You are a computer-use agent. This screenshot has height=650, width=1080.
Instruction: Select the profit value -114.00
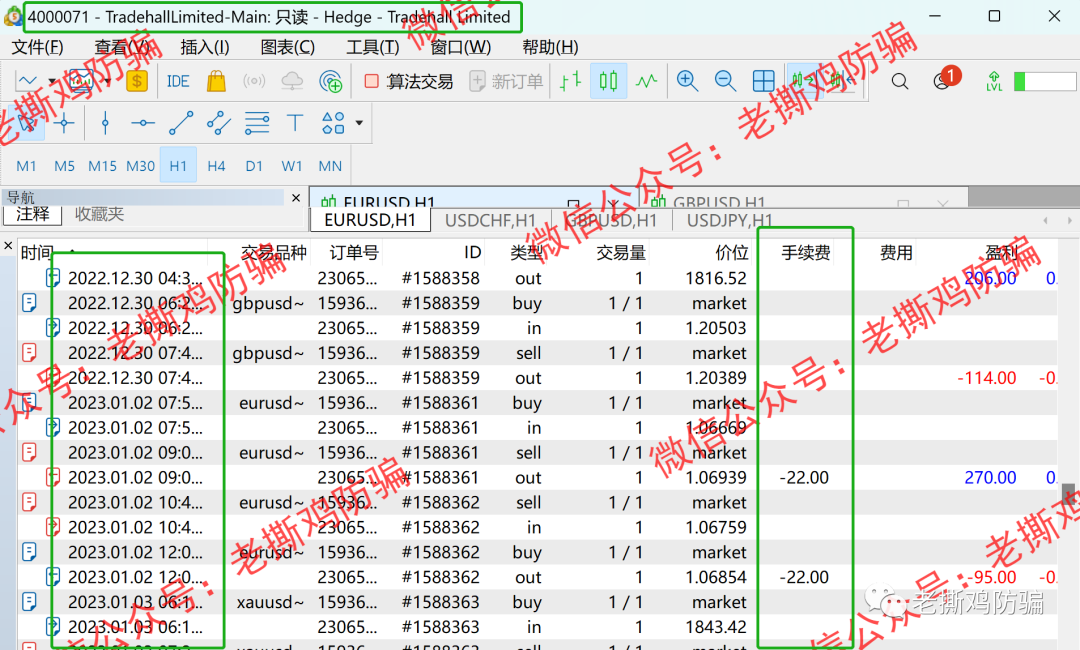tap(986, 378)
